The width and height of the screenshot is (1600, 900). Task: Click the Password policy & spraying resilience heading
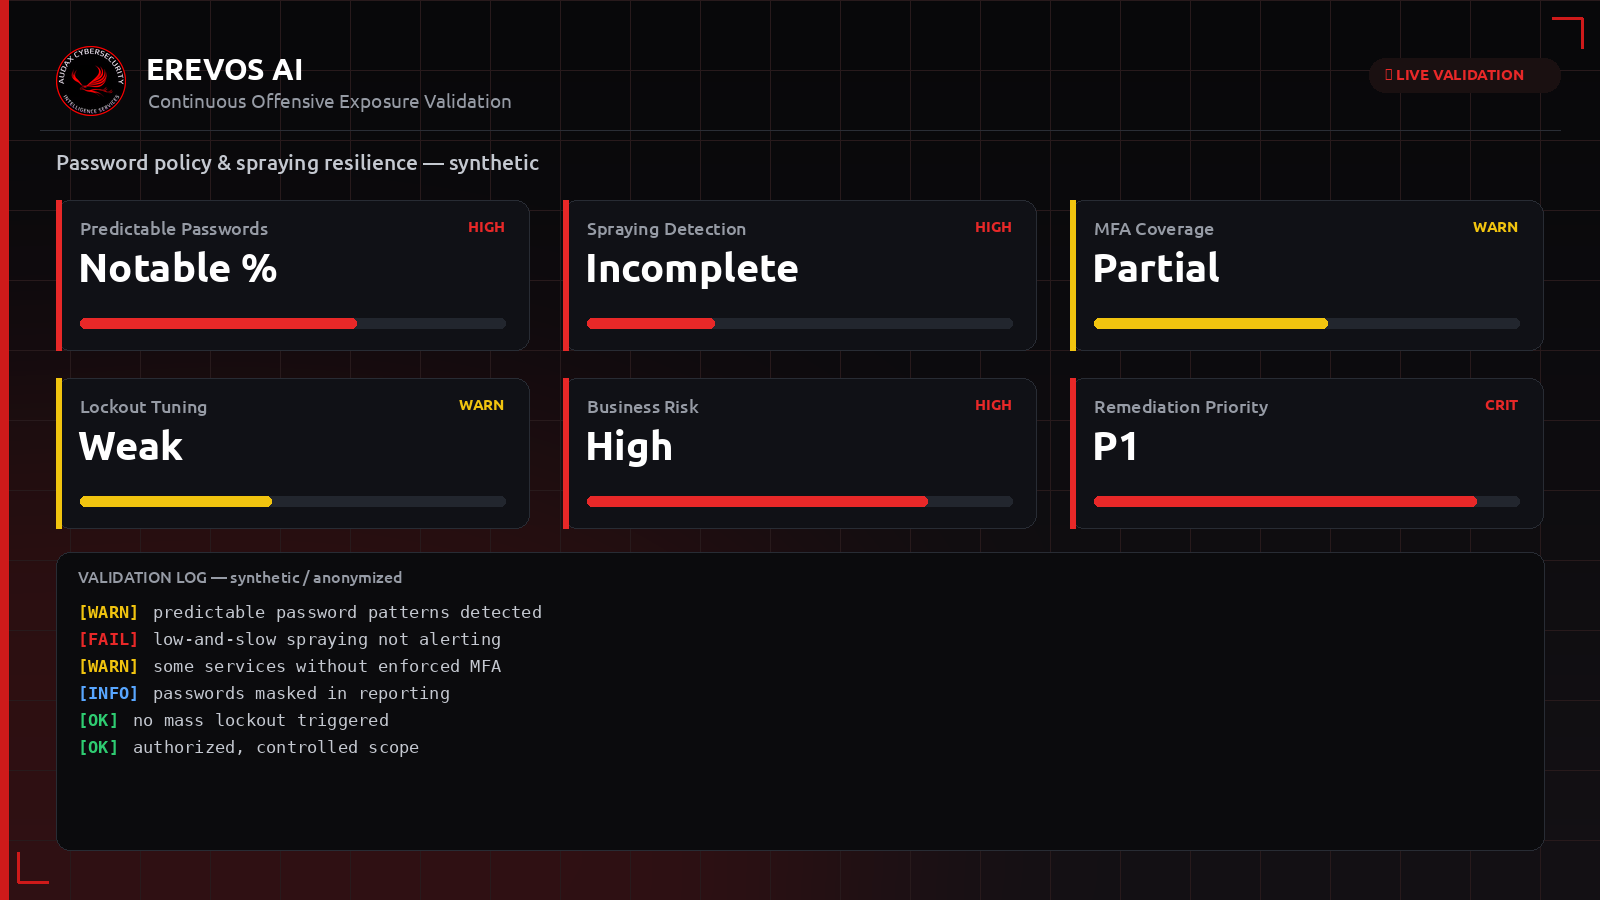(297, 163)
